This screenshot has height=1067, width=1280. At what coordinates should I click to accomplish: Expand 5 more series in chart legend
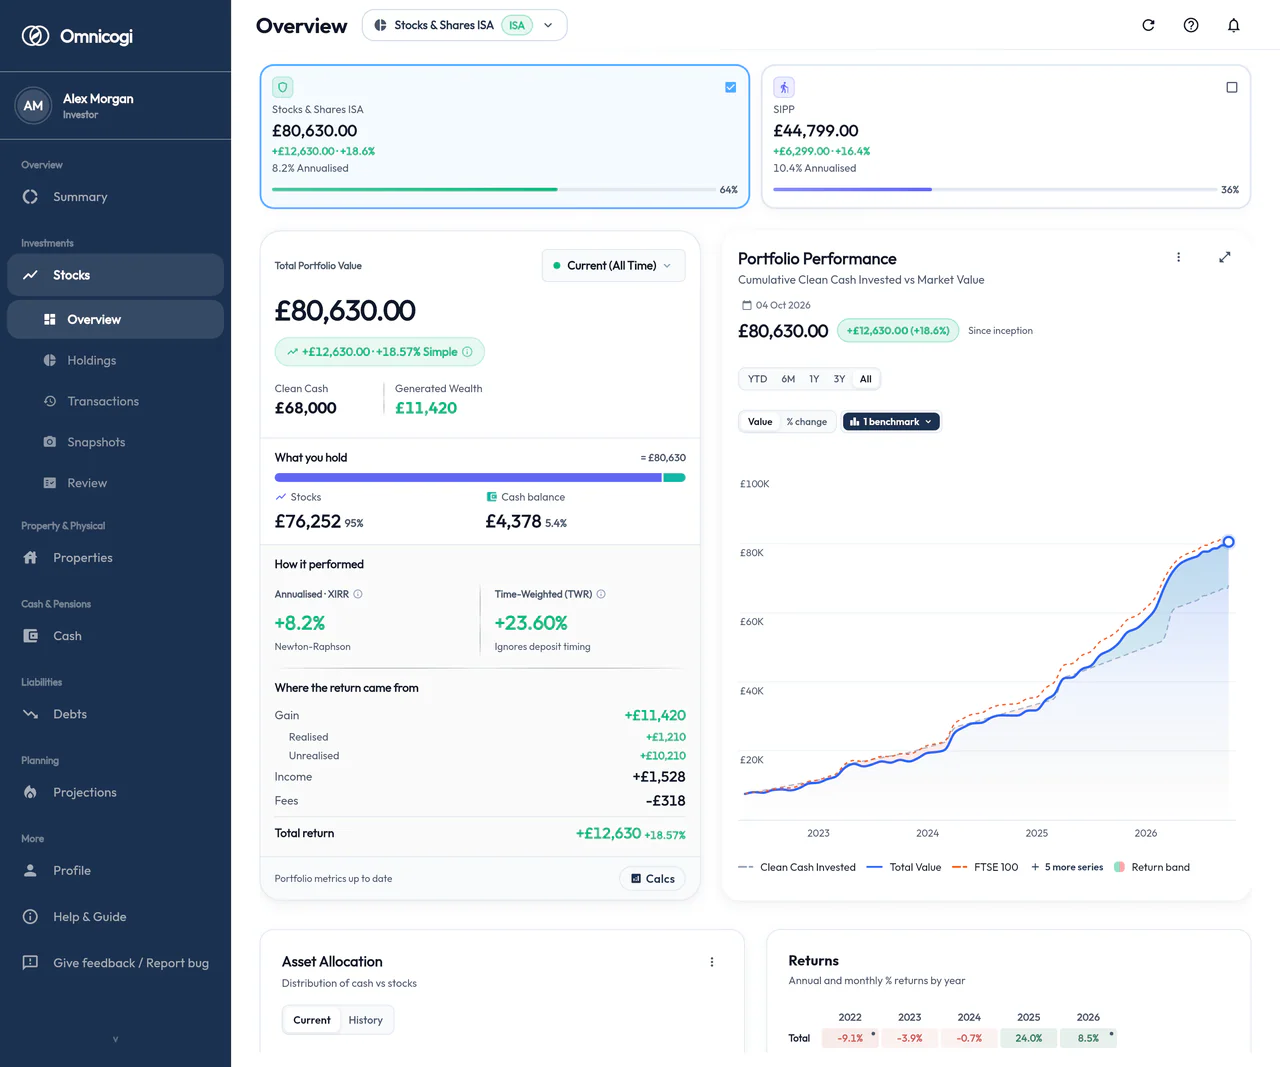click(1067, 867)
